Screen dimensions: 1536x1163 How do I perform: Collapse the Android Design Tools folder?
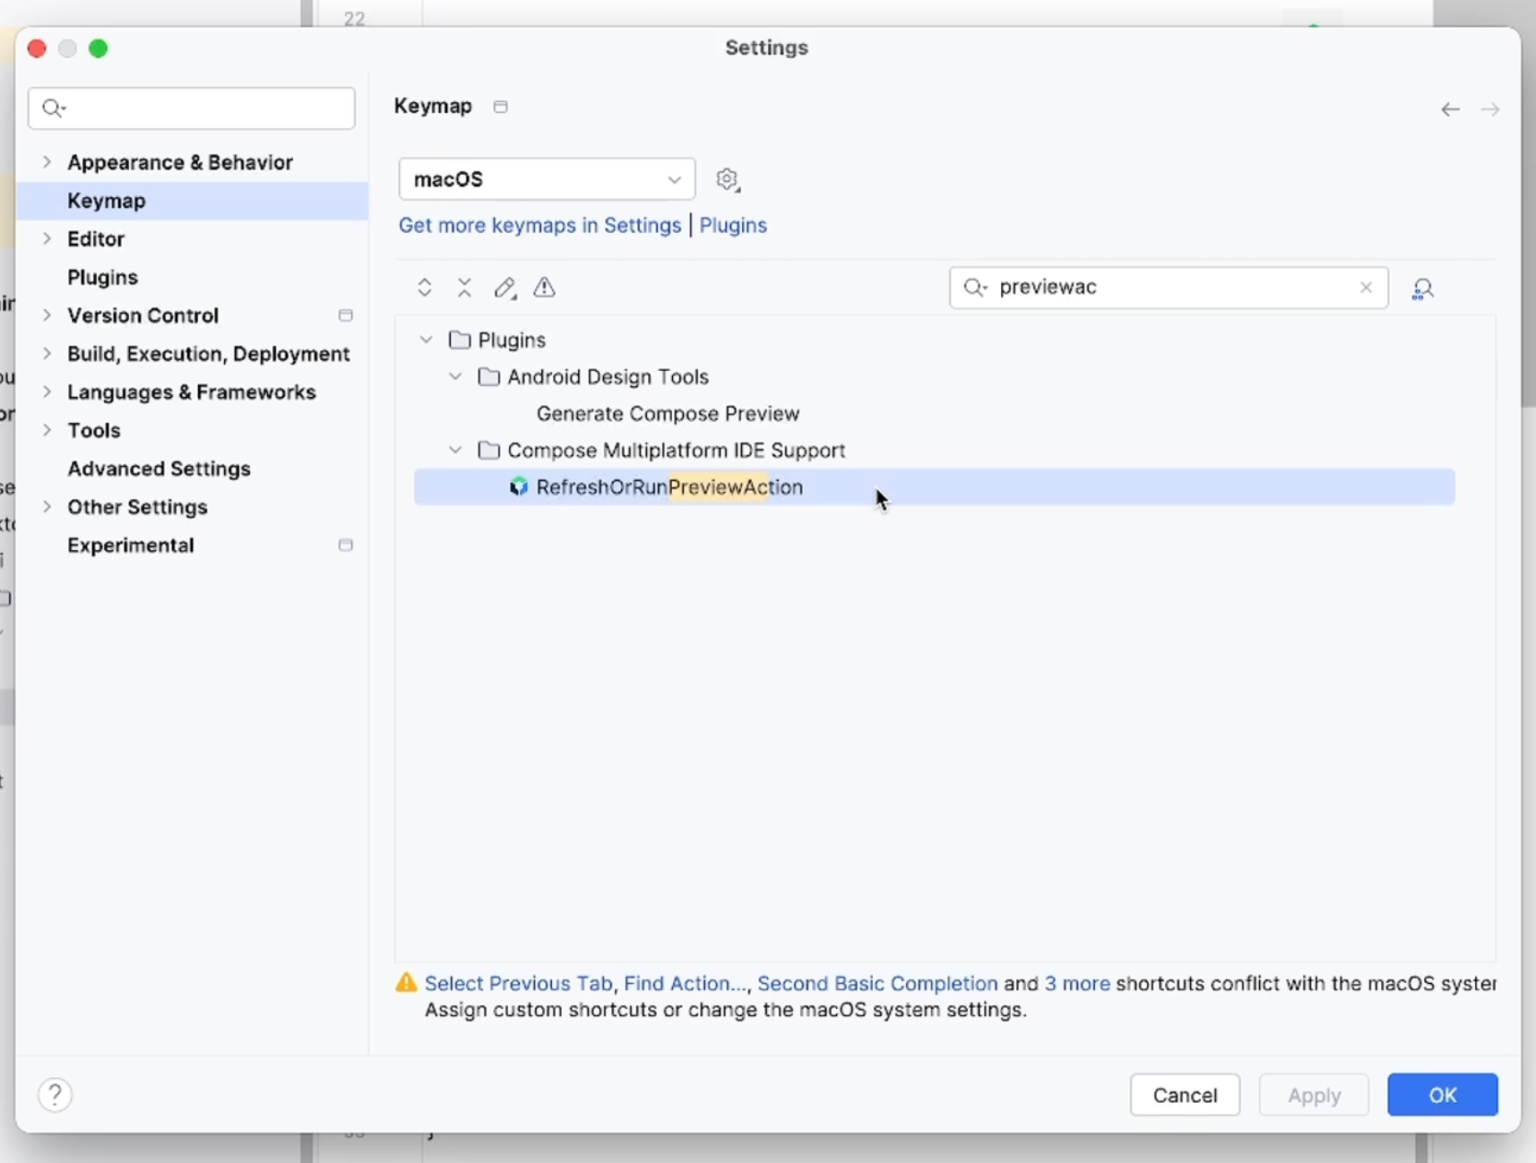pyautogui.click(x=456, y=377)
